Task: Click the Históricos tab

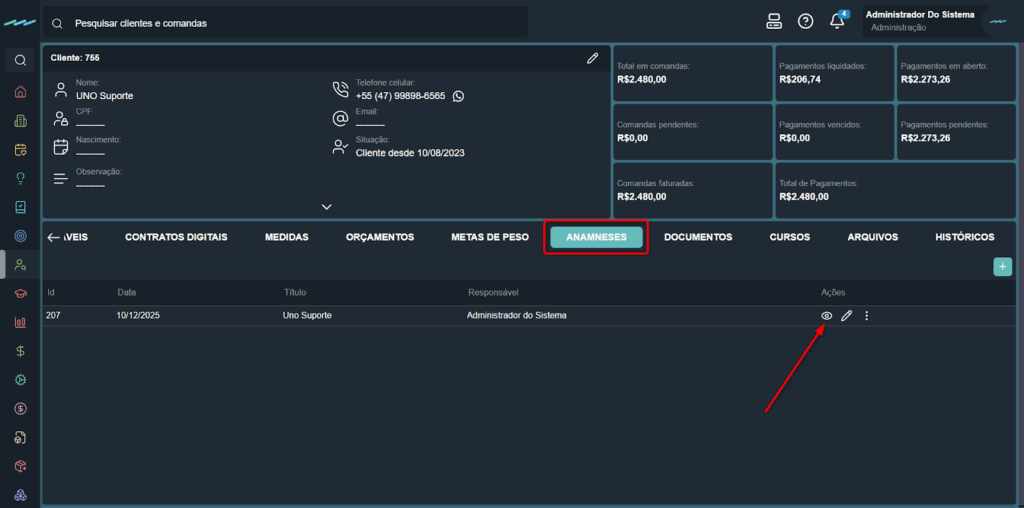Action: point(964,237)
